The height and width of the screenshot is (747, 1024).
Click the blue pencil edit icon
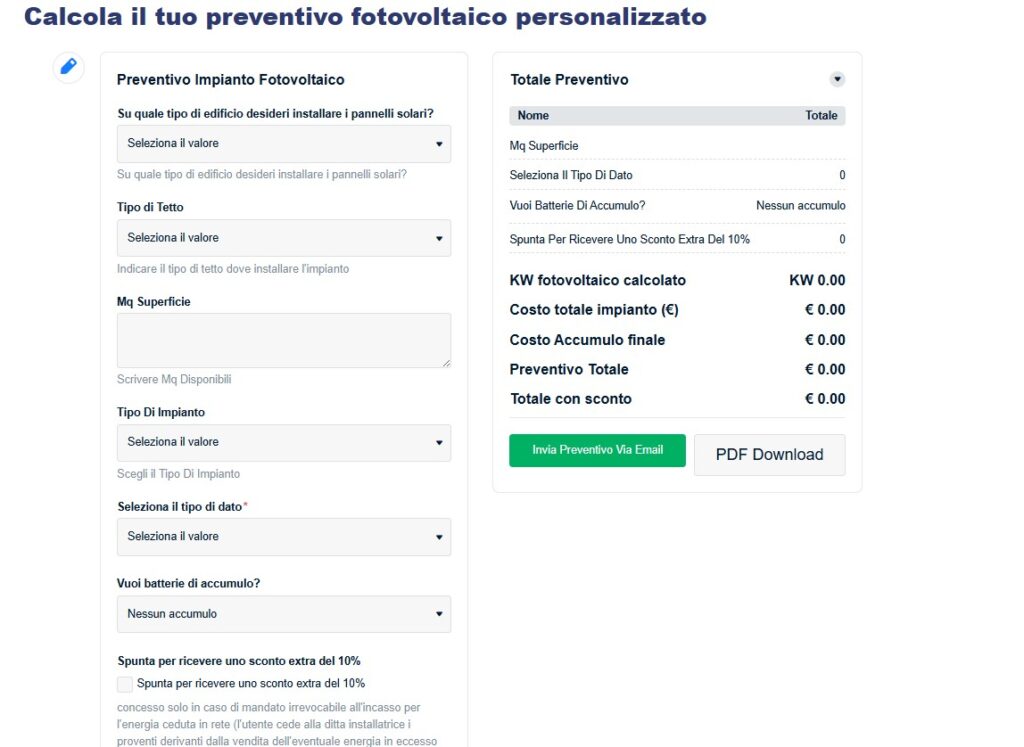tap(68, 67)
